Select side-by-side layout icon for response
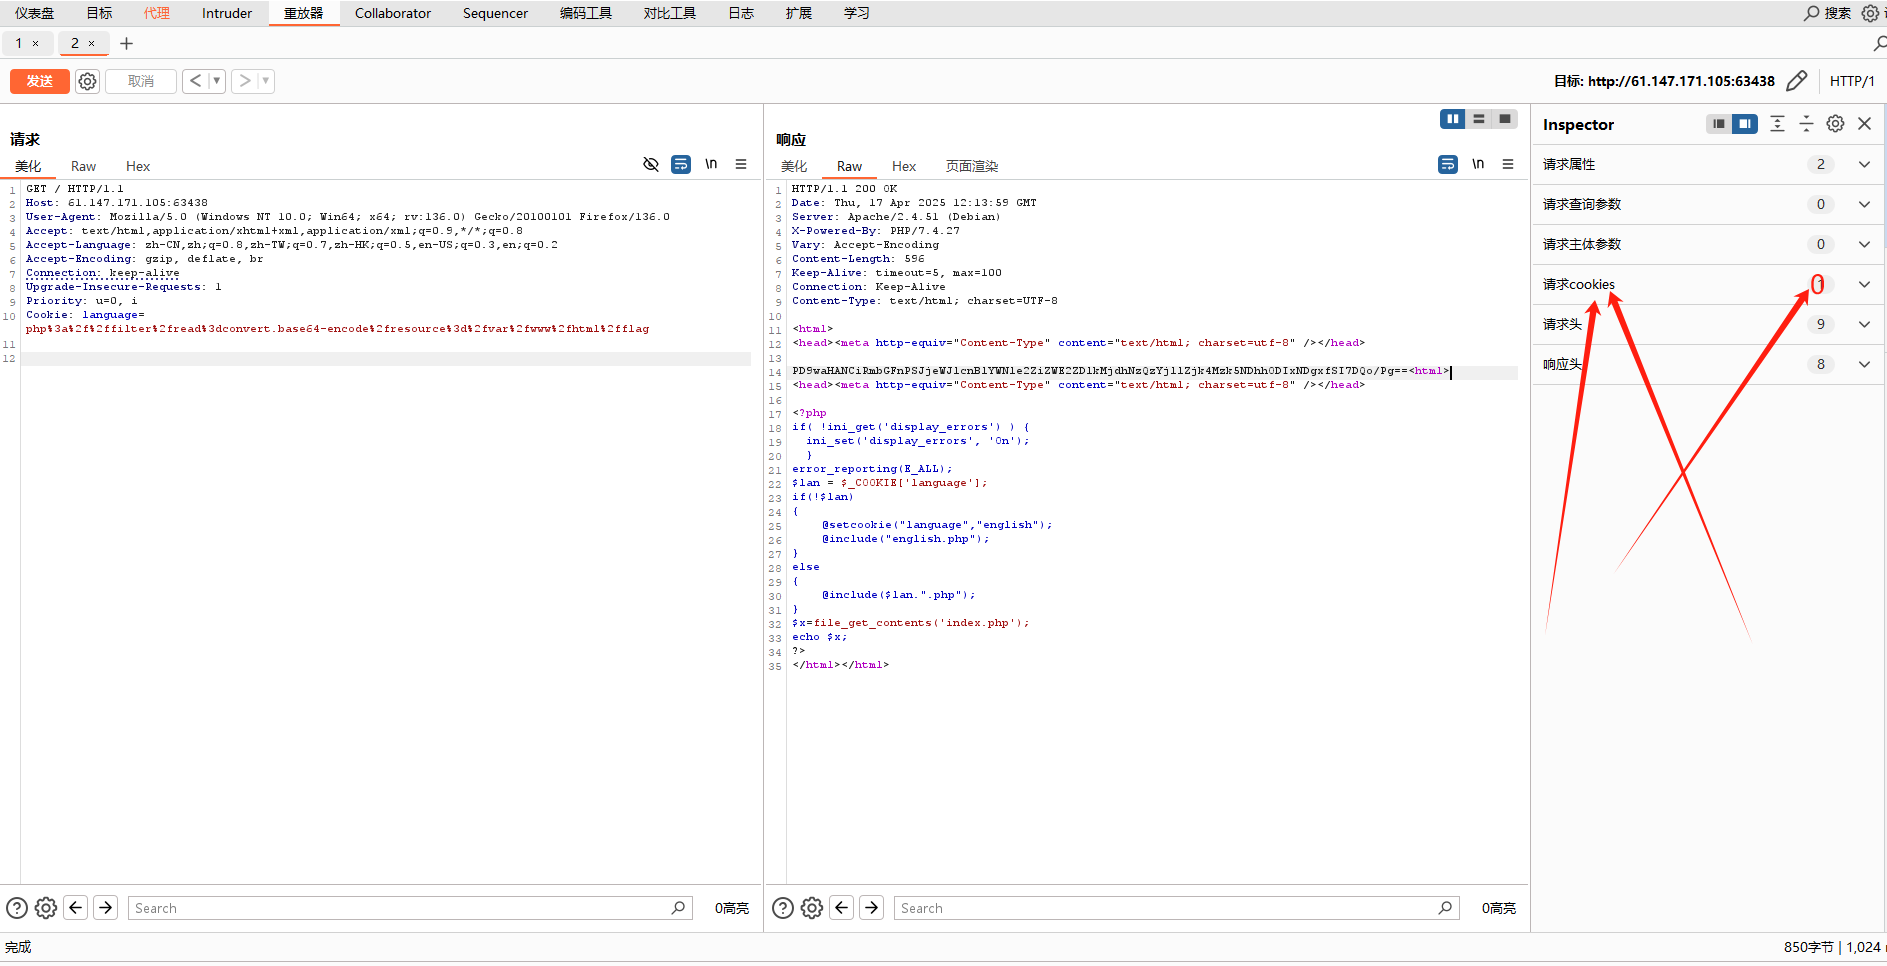 (1452, 119)
